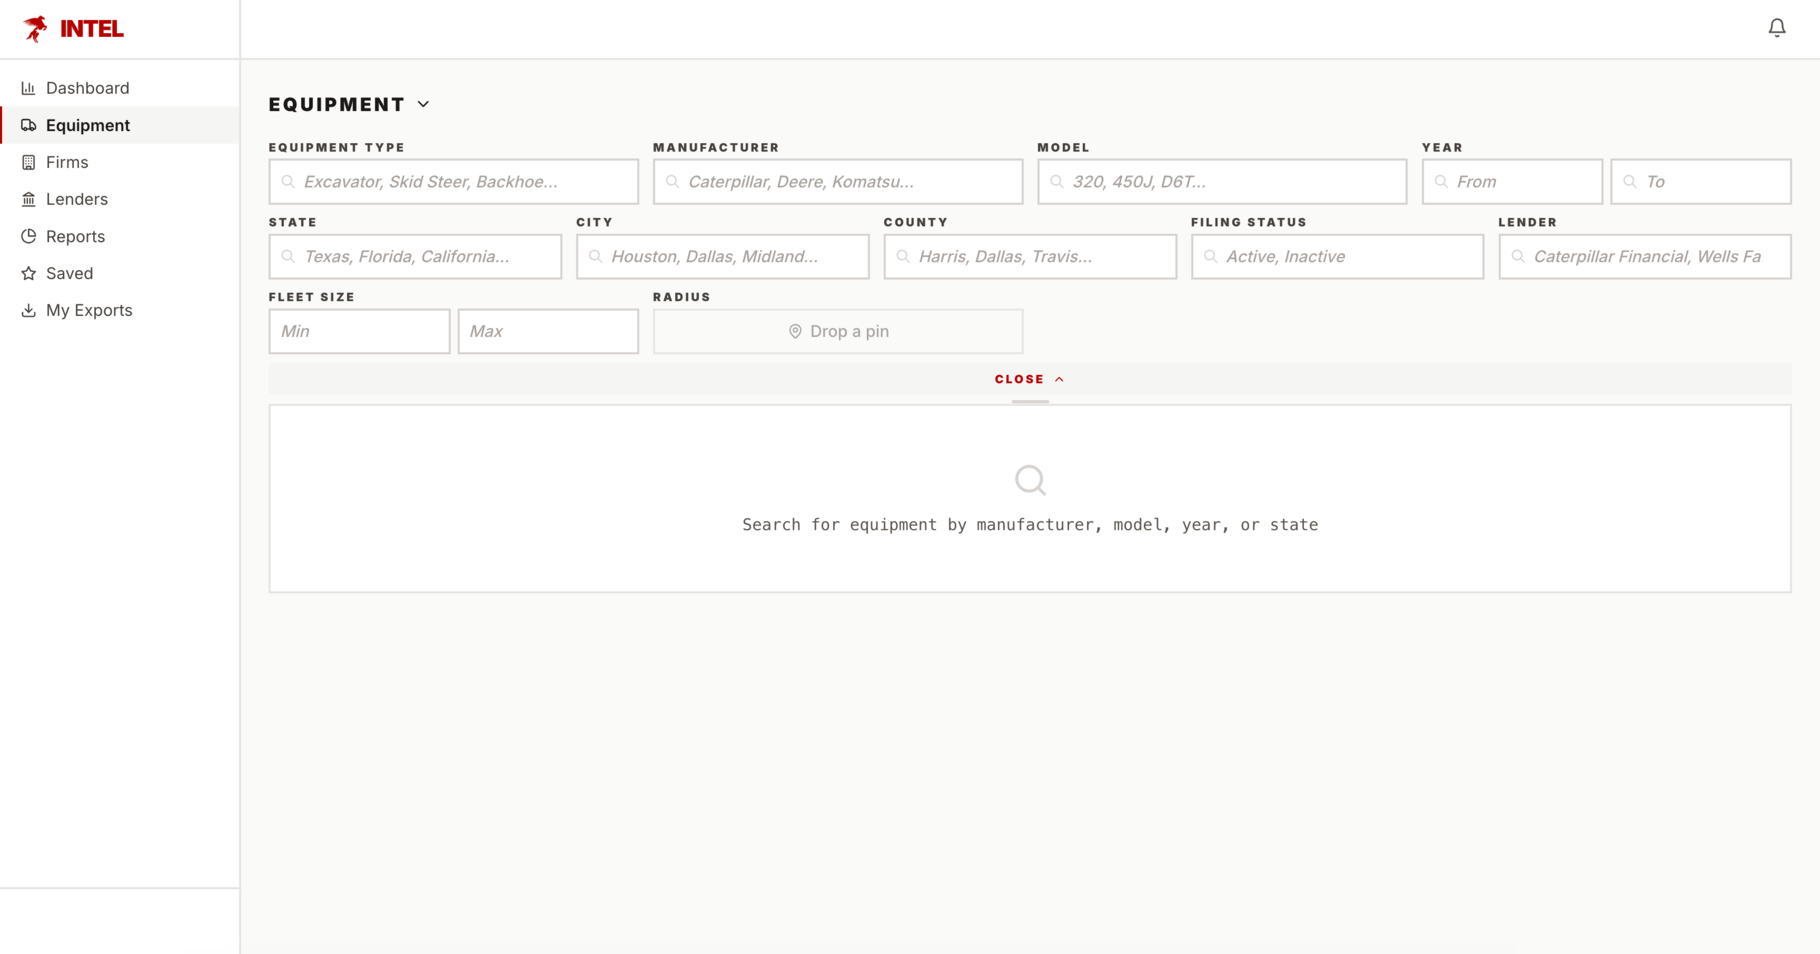Open Lender filter dropdown
Screen dimensions: 1820x954
(x=1645, y=257)
